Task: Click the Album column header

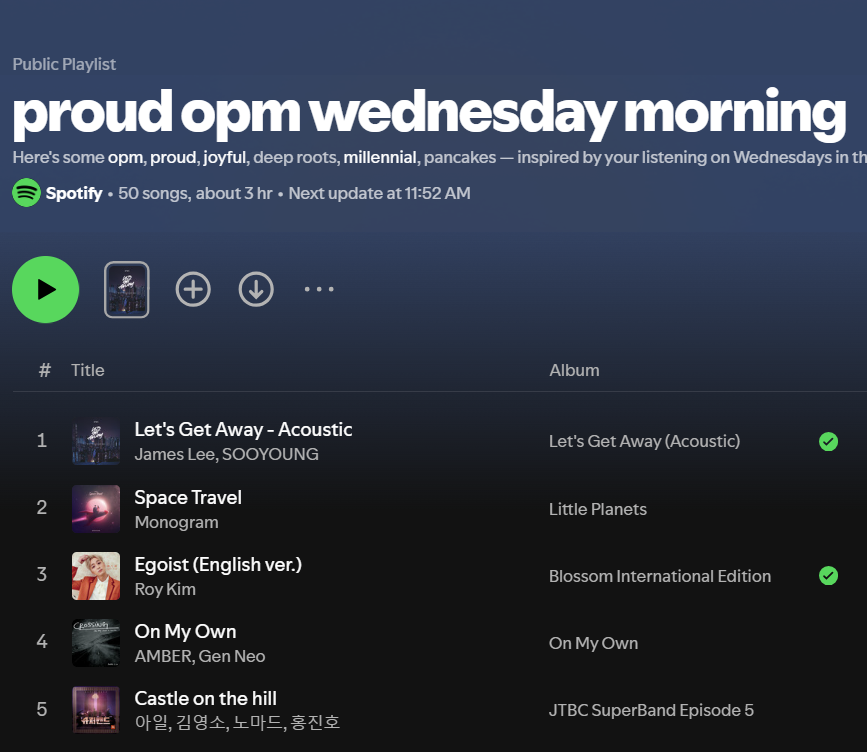Action: tap(574, 370)
